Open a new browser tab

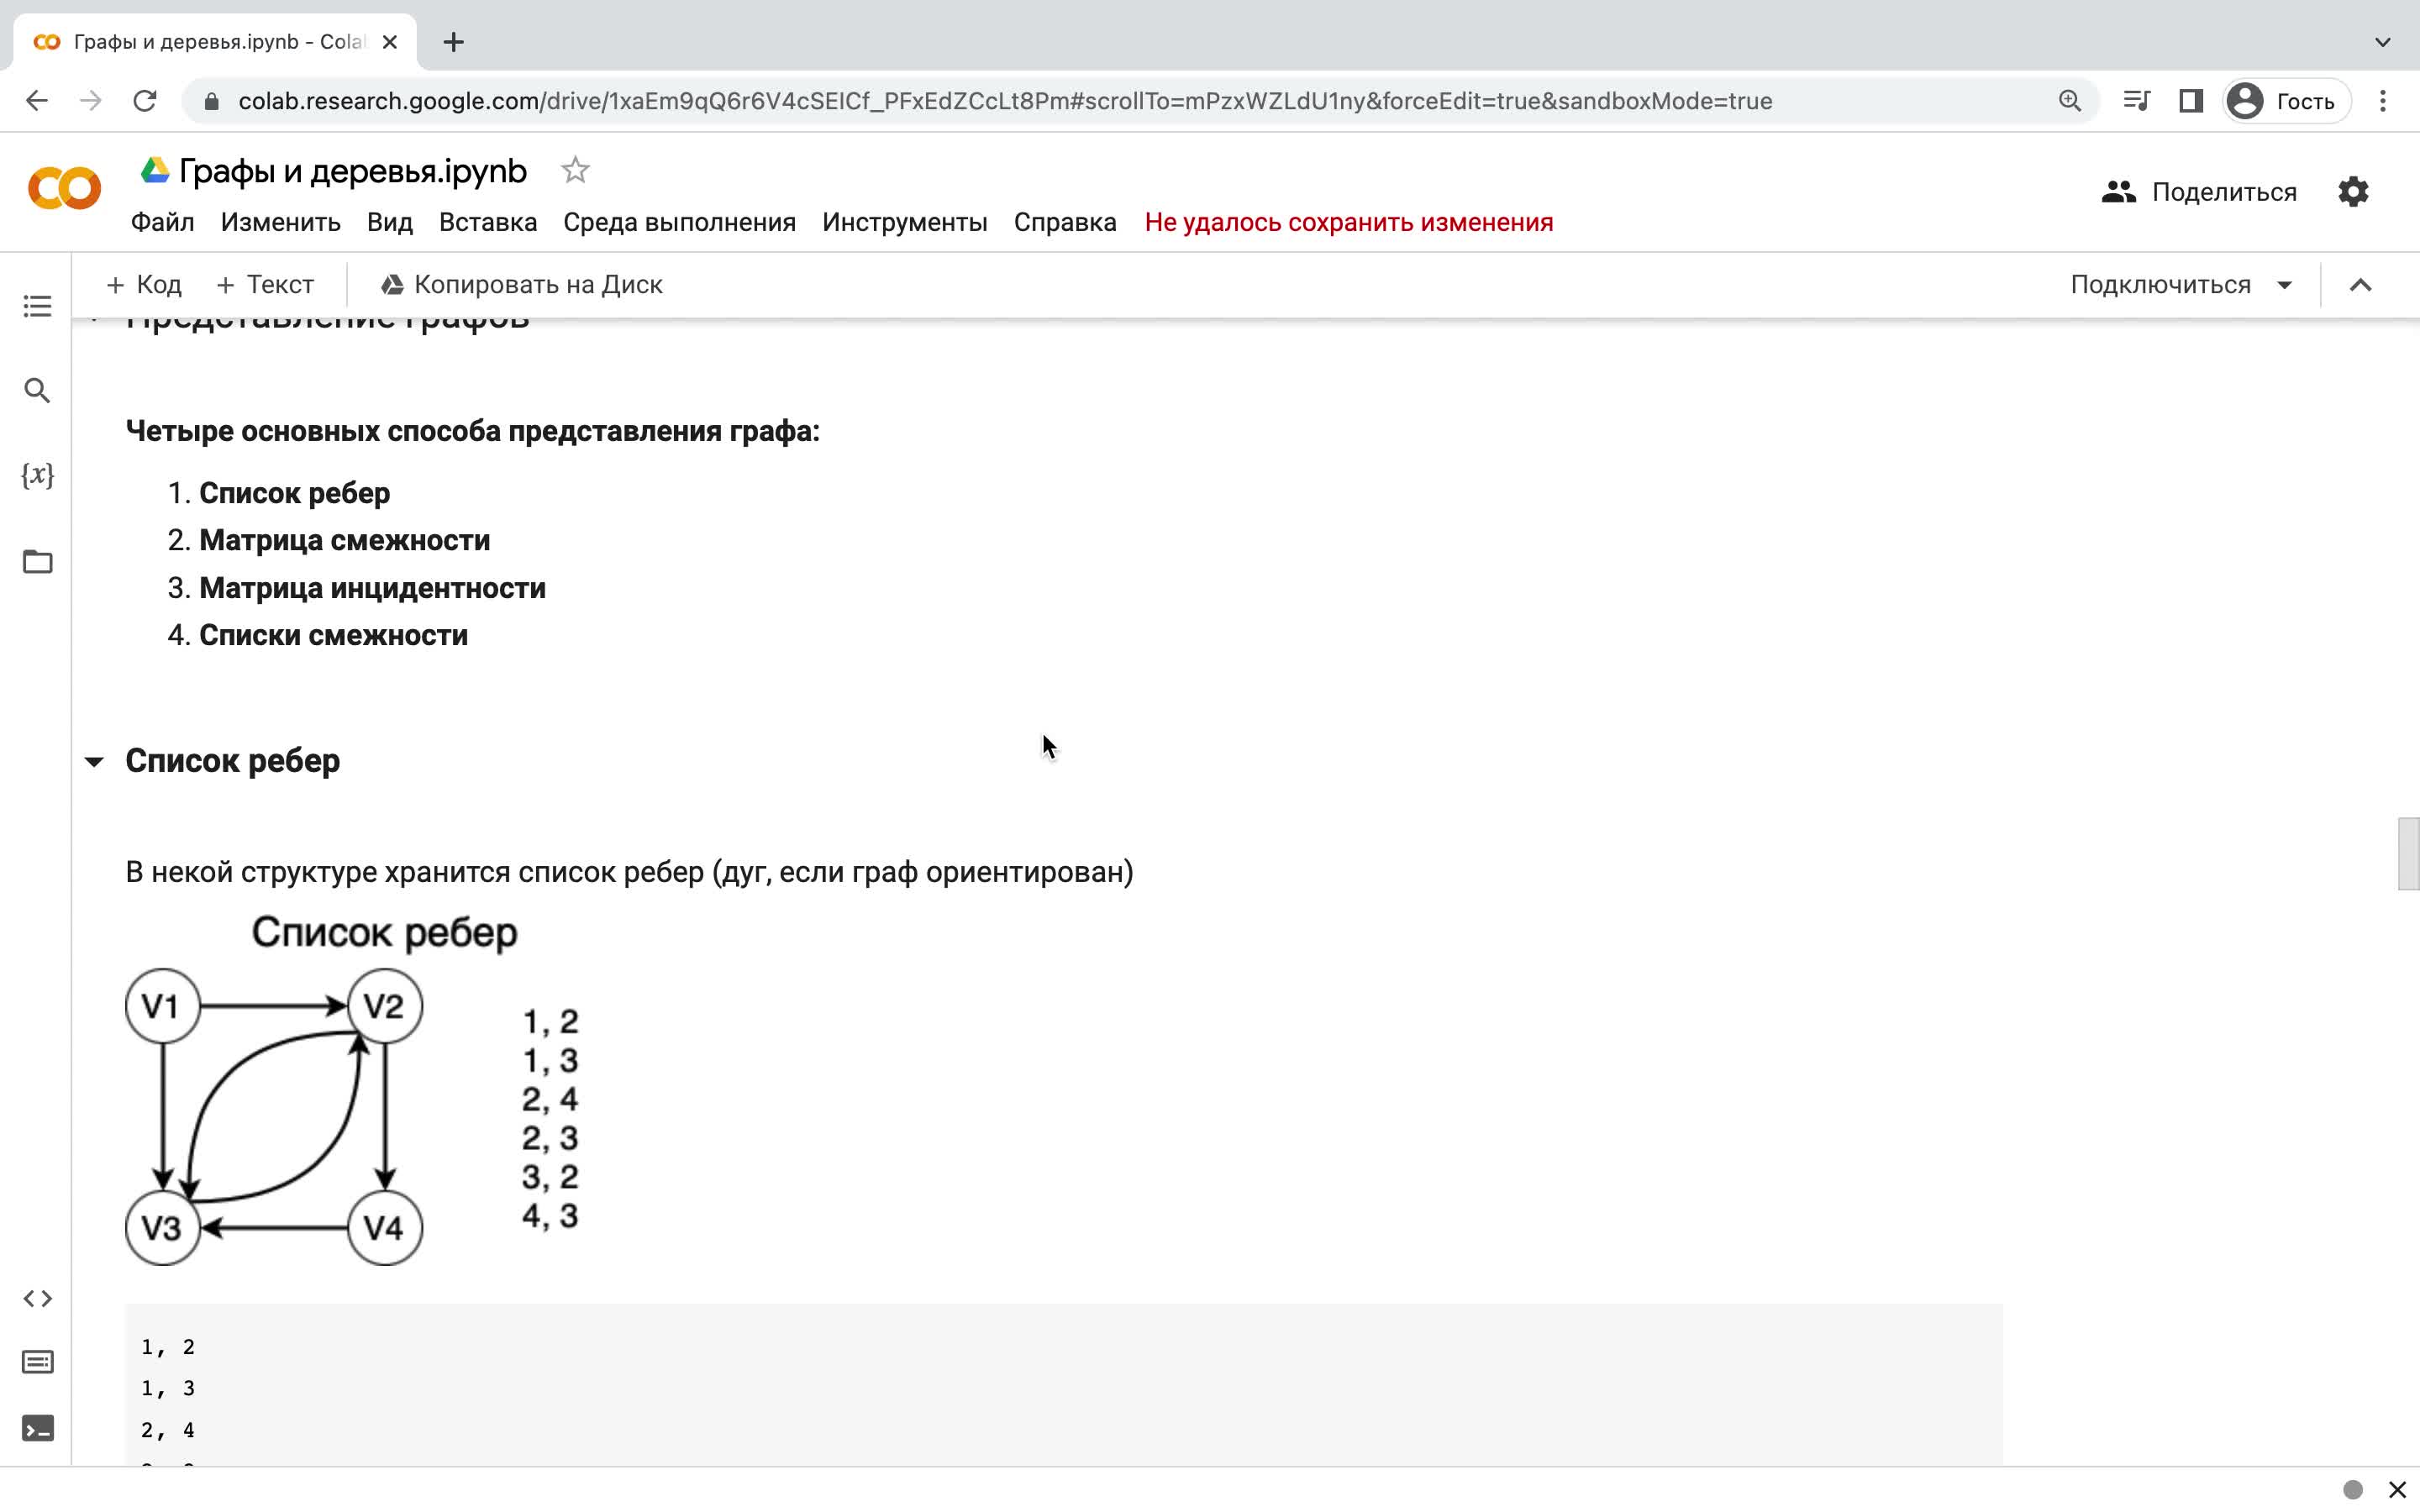point(453,42)
